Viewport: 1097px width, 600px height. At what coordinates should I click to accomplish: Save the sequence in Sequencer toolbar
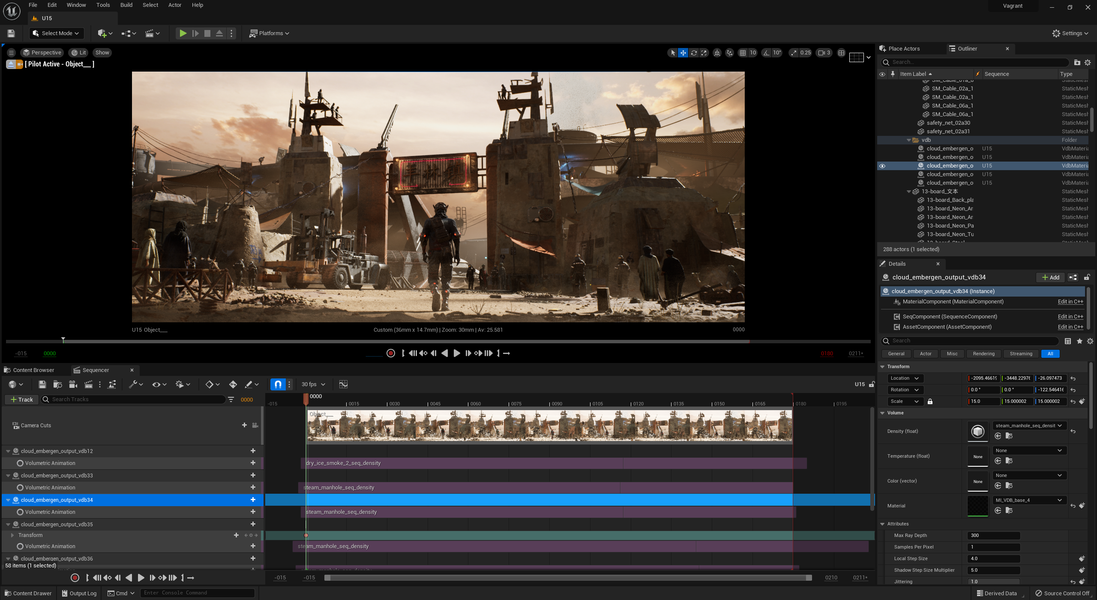click(42, 384)
